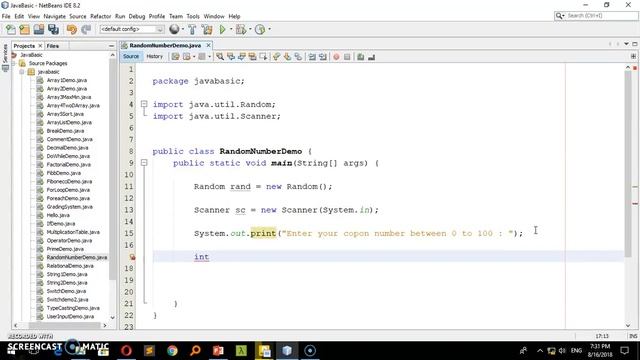Switch to History view of editor
The width and height of the screenshot is (640, 360).
(154, 56)
